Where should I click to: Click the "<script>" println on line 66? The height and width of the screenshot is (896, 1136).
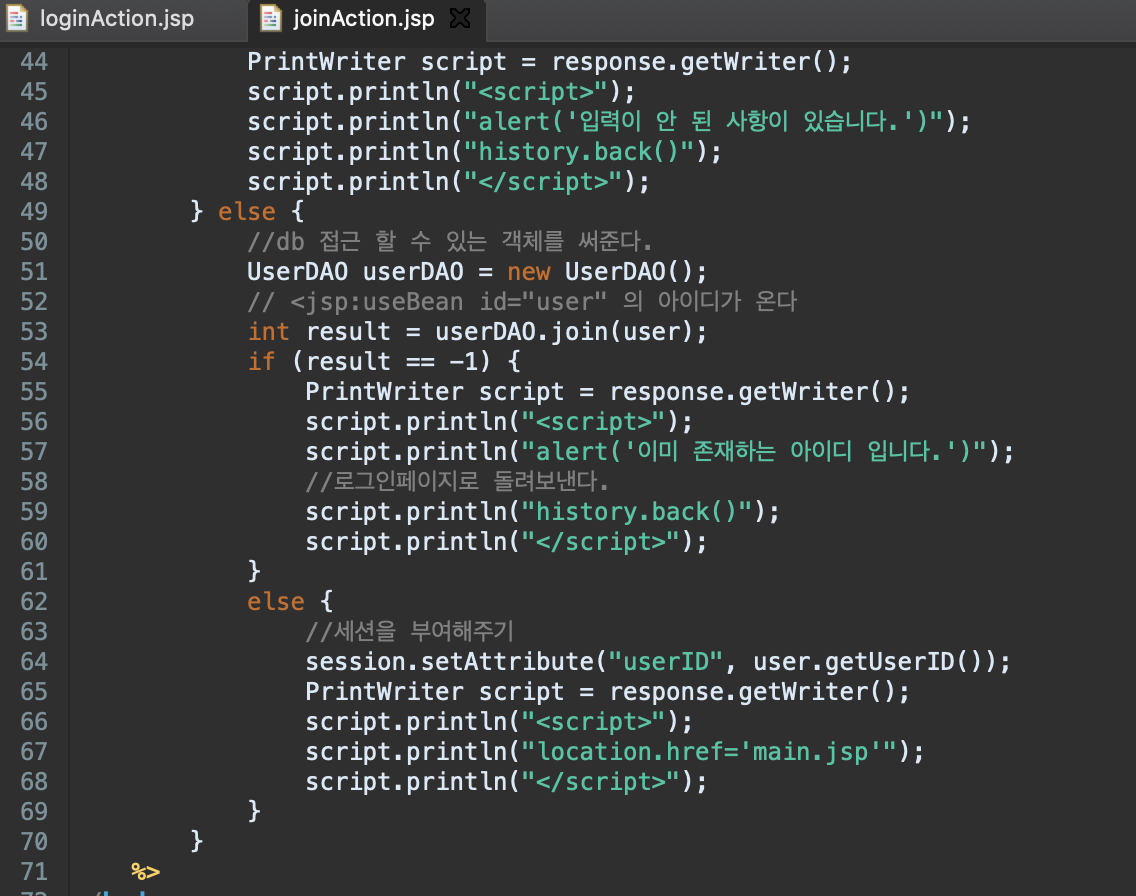click(x=498, y=722)
